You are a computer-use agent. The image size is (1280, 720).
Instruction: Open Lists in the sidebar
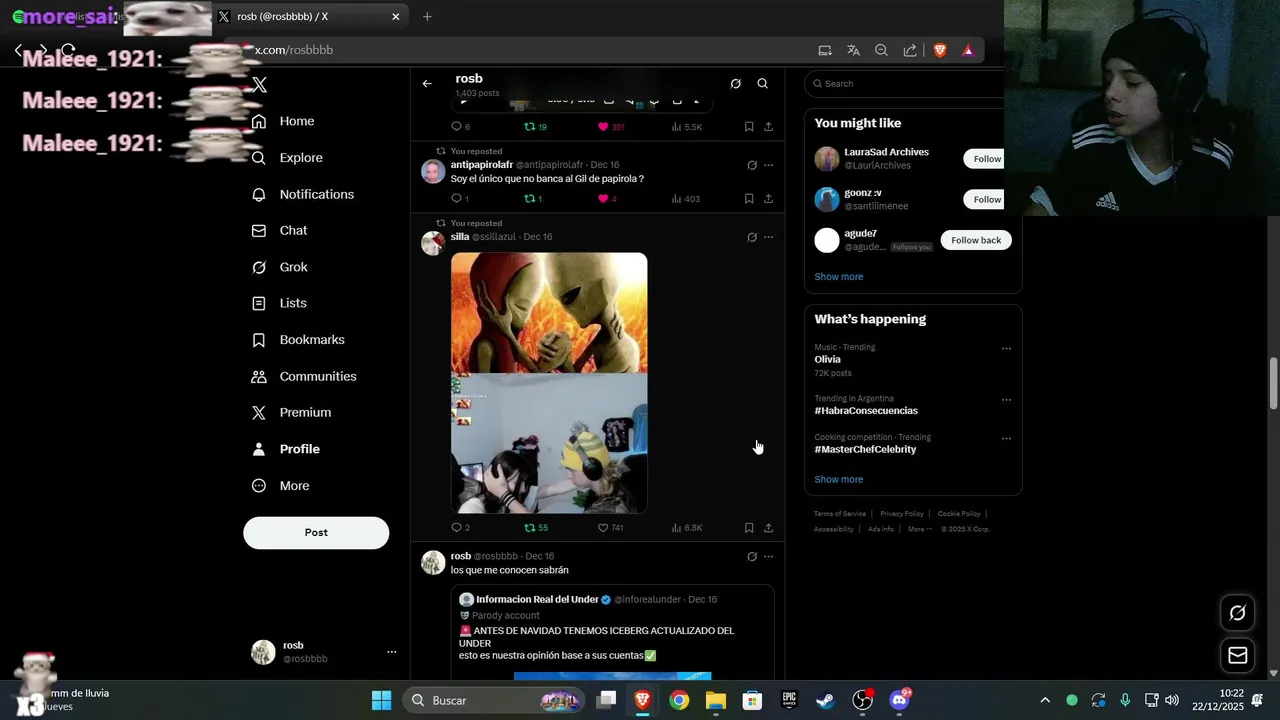[x=279, y=303]
